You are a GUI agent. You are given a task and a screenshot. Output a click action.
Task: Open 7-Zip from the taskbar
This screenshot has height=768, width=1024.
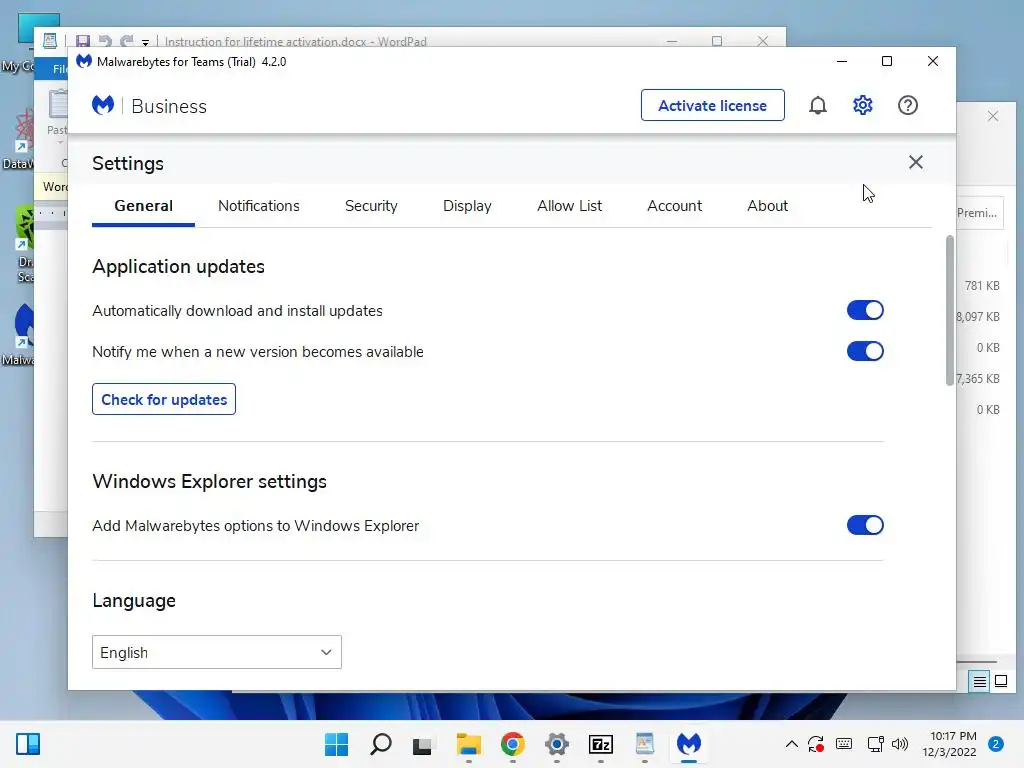coord(601,744)
